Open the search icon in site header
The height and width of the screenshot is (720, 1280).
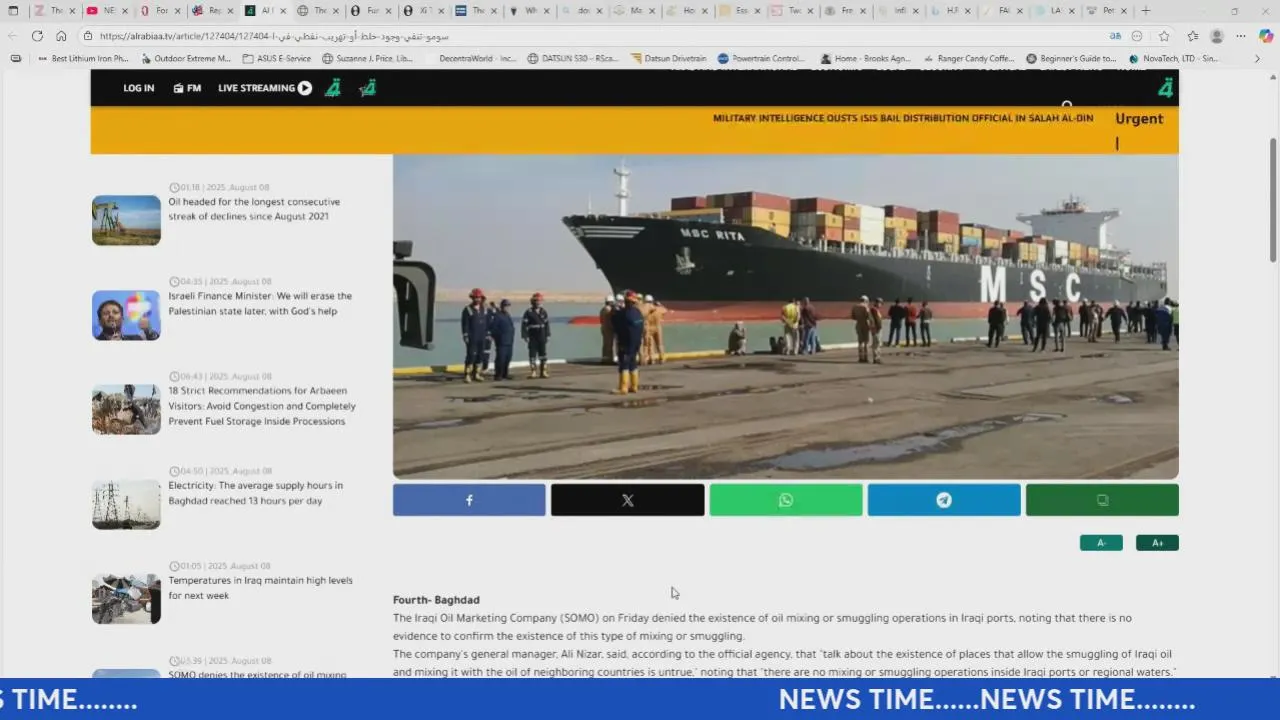point(1067,105)
